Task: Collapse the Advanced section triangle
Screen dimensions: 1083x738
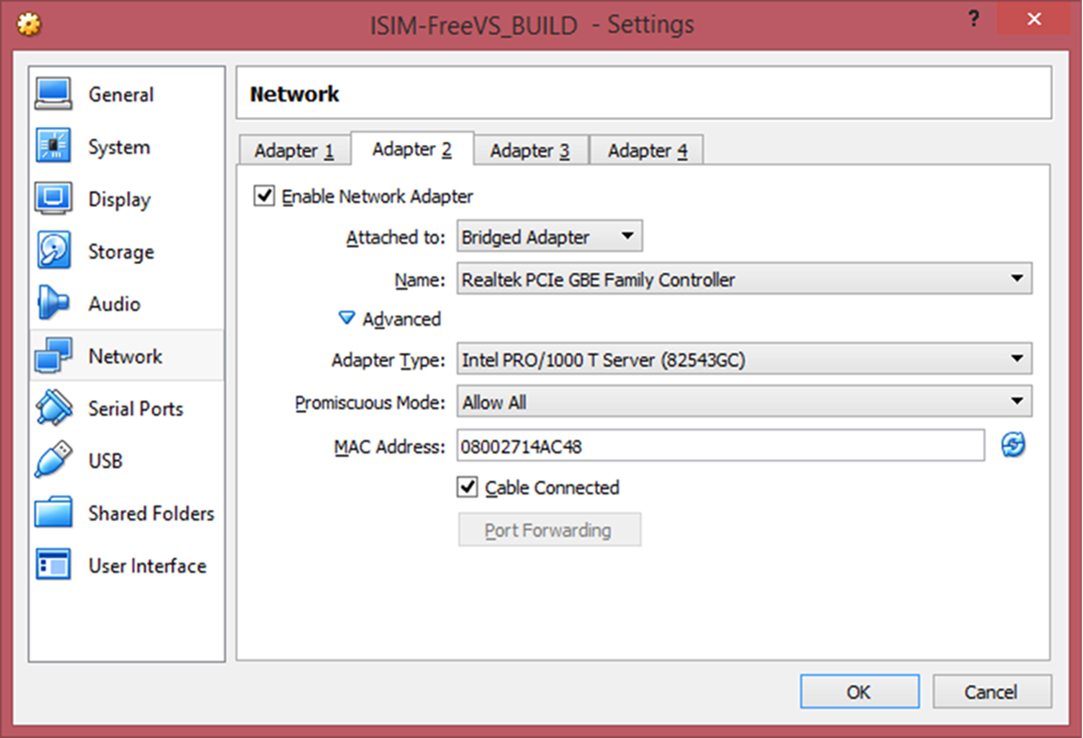Action: point(347,318)
